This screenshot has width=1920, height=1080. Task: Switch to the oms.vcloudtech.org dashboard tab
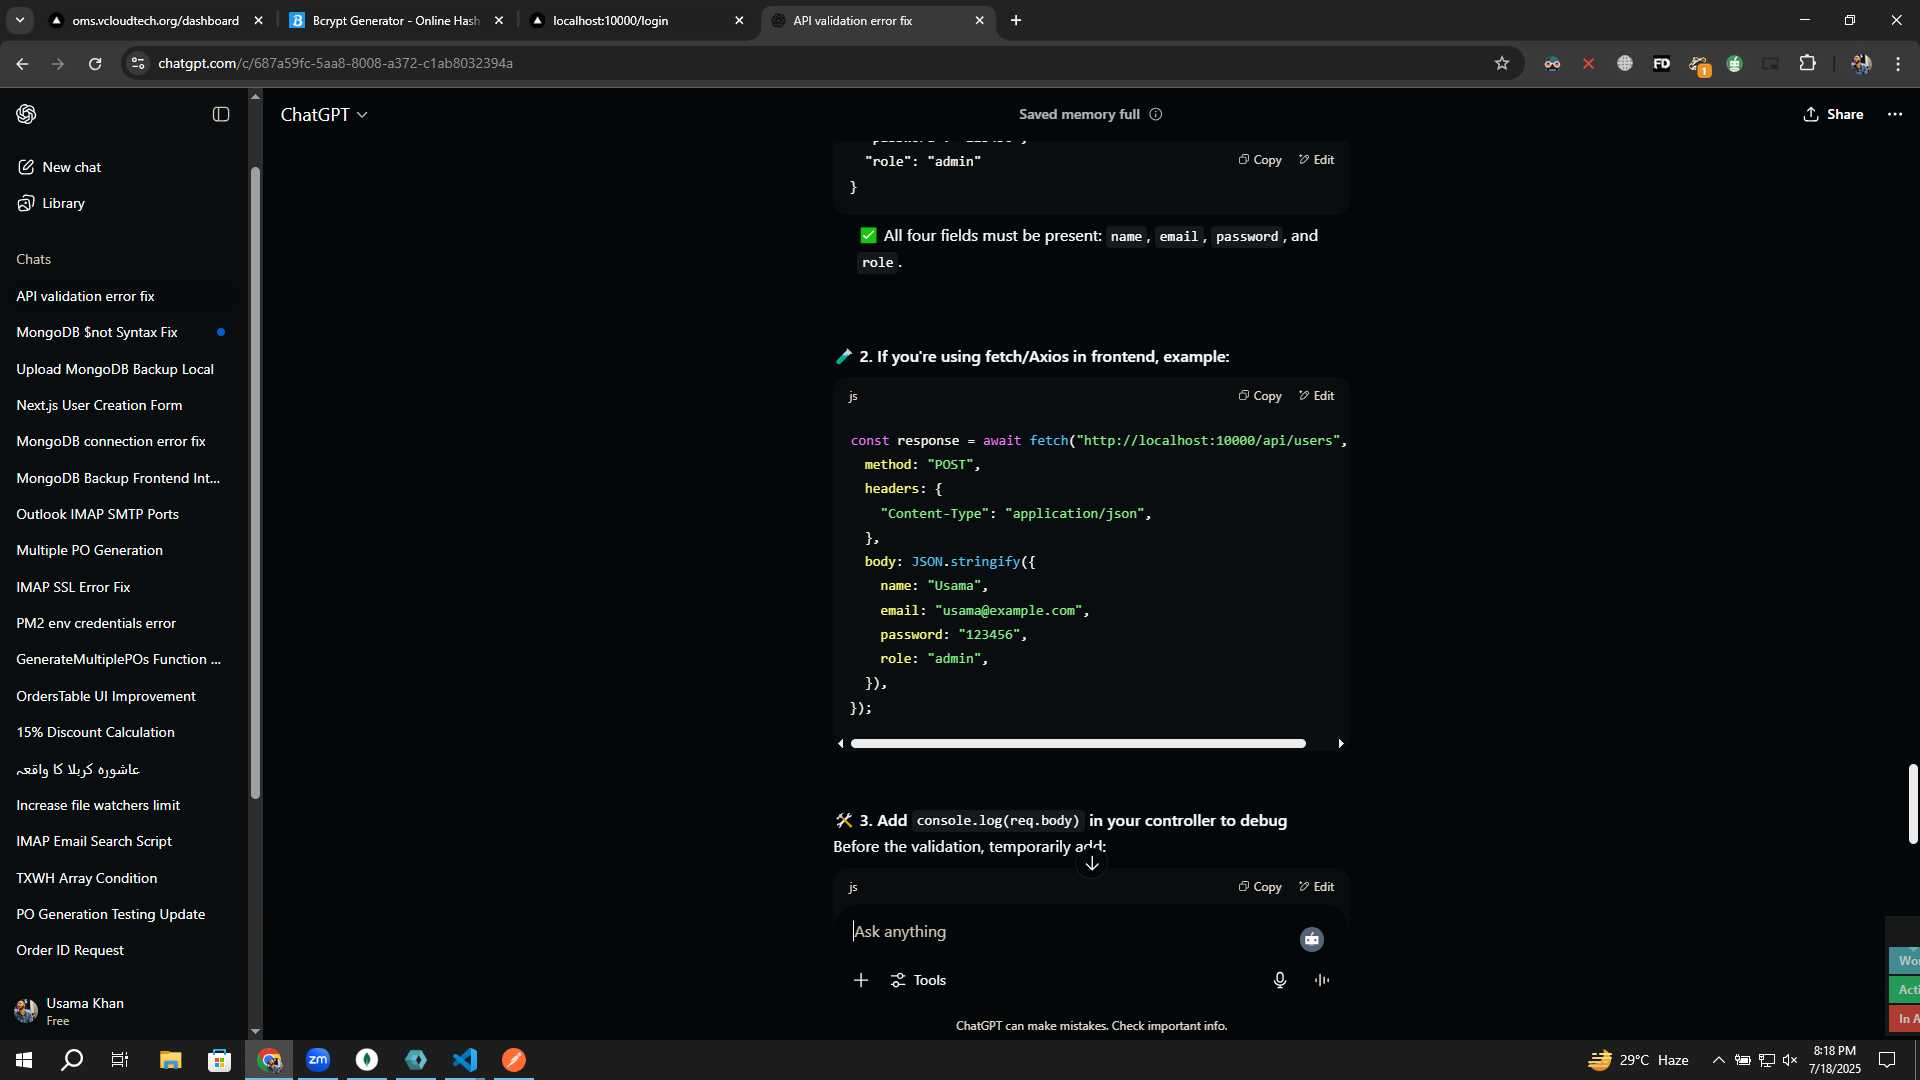coord(155,21)
